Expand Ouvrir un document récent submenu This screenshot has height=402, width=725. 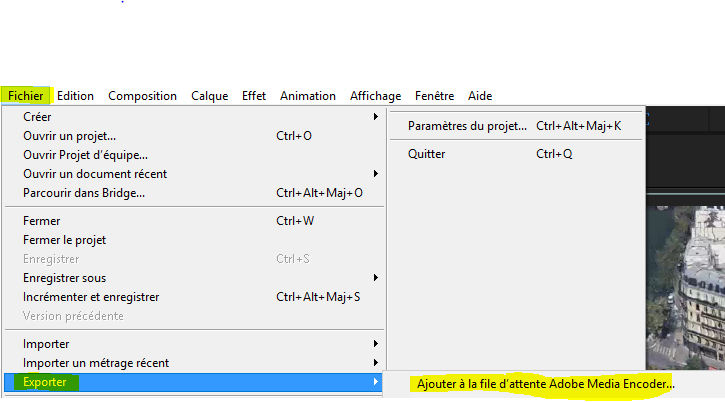coord(193,174)
